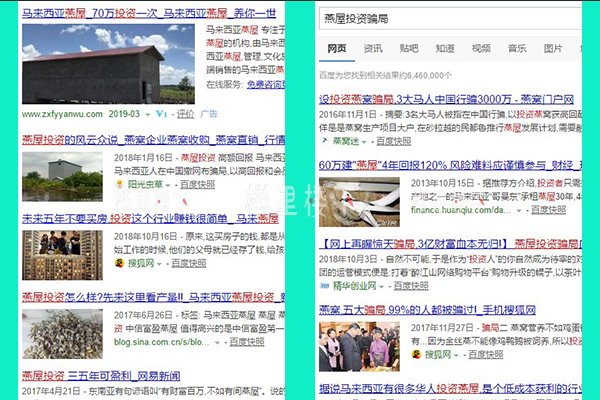Open 百度快照 beside 阳光虫草

click(197, 184)
